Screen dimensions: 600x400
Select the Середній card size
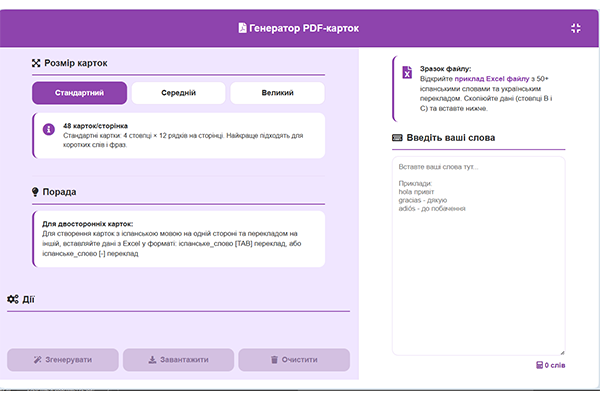178,93
